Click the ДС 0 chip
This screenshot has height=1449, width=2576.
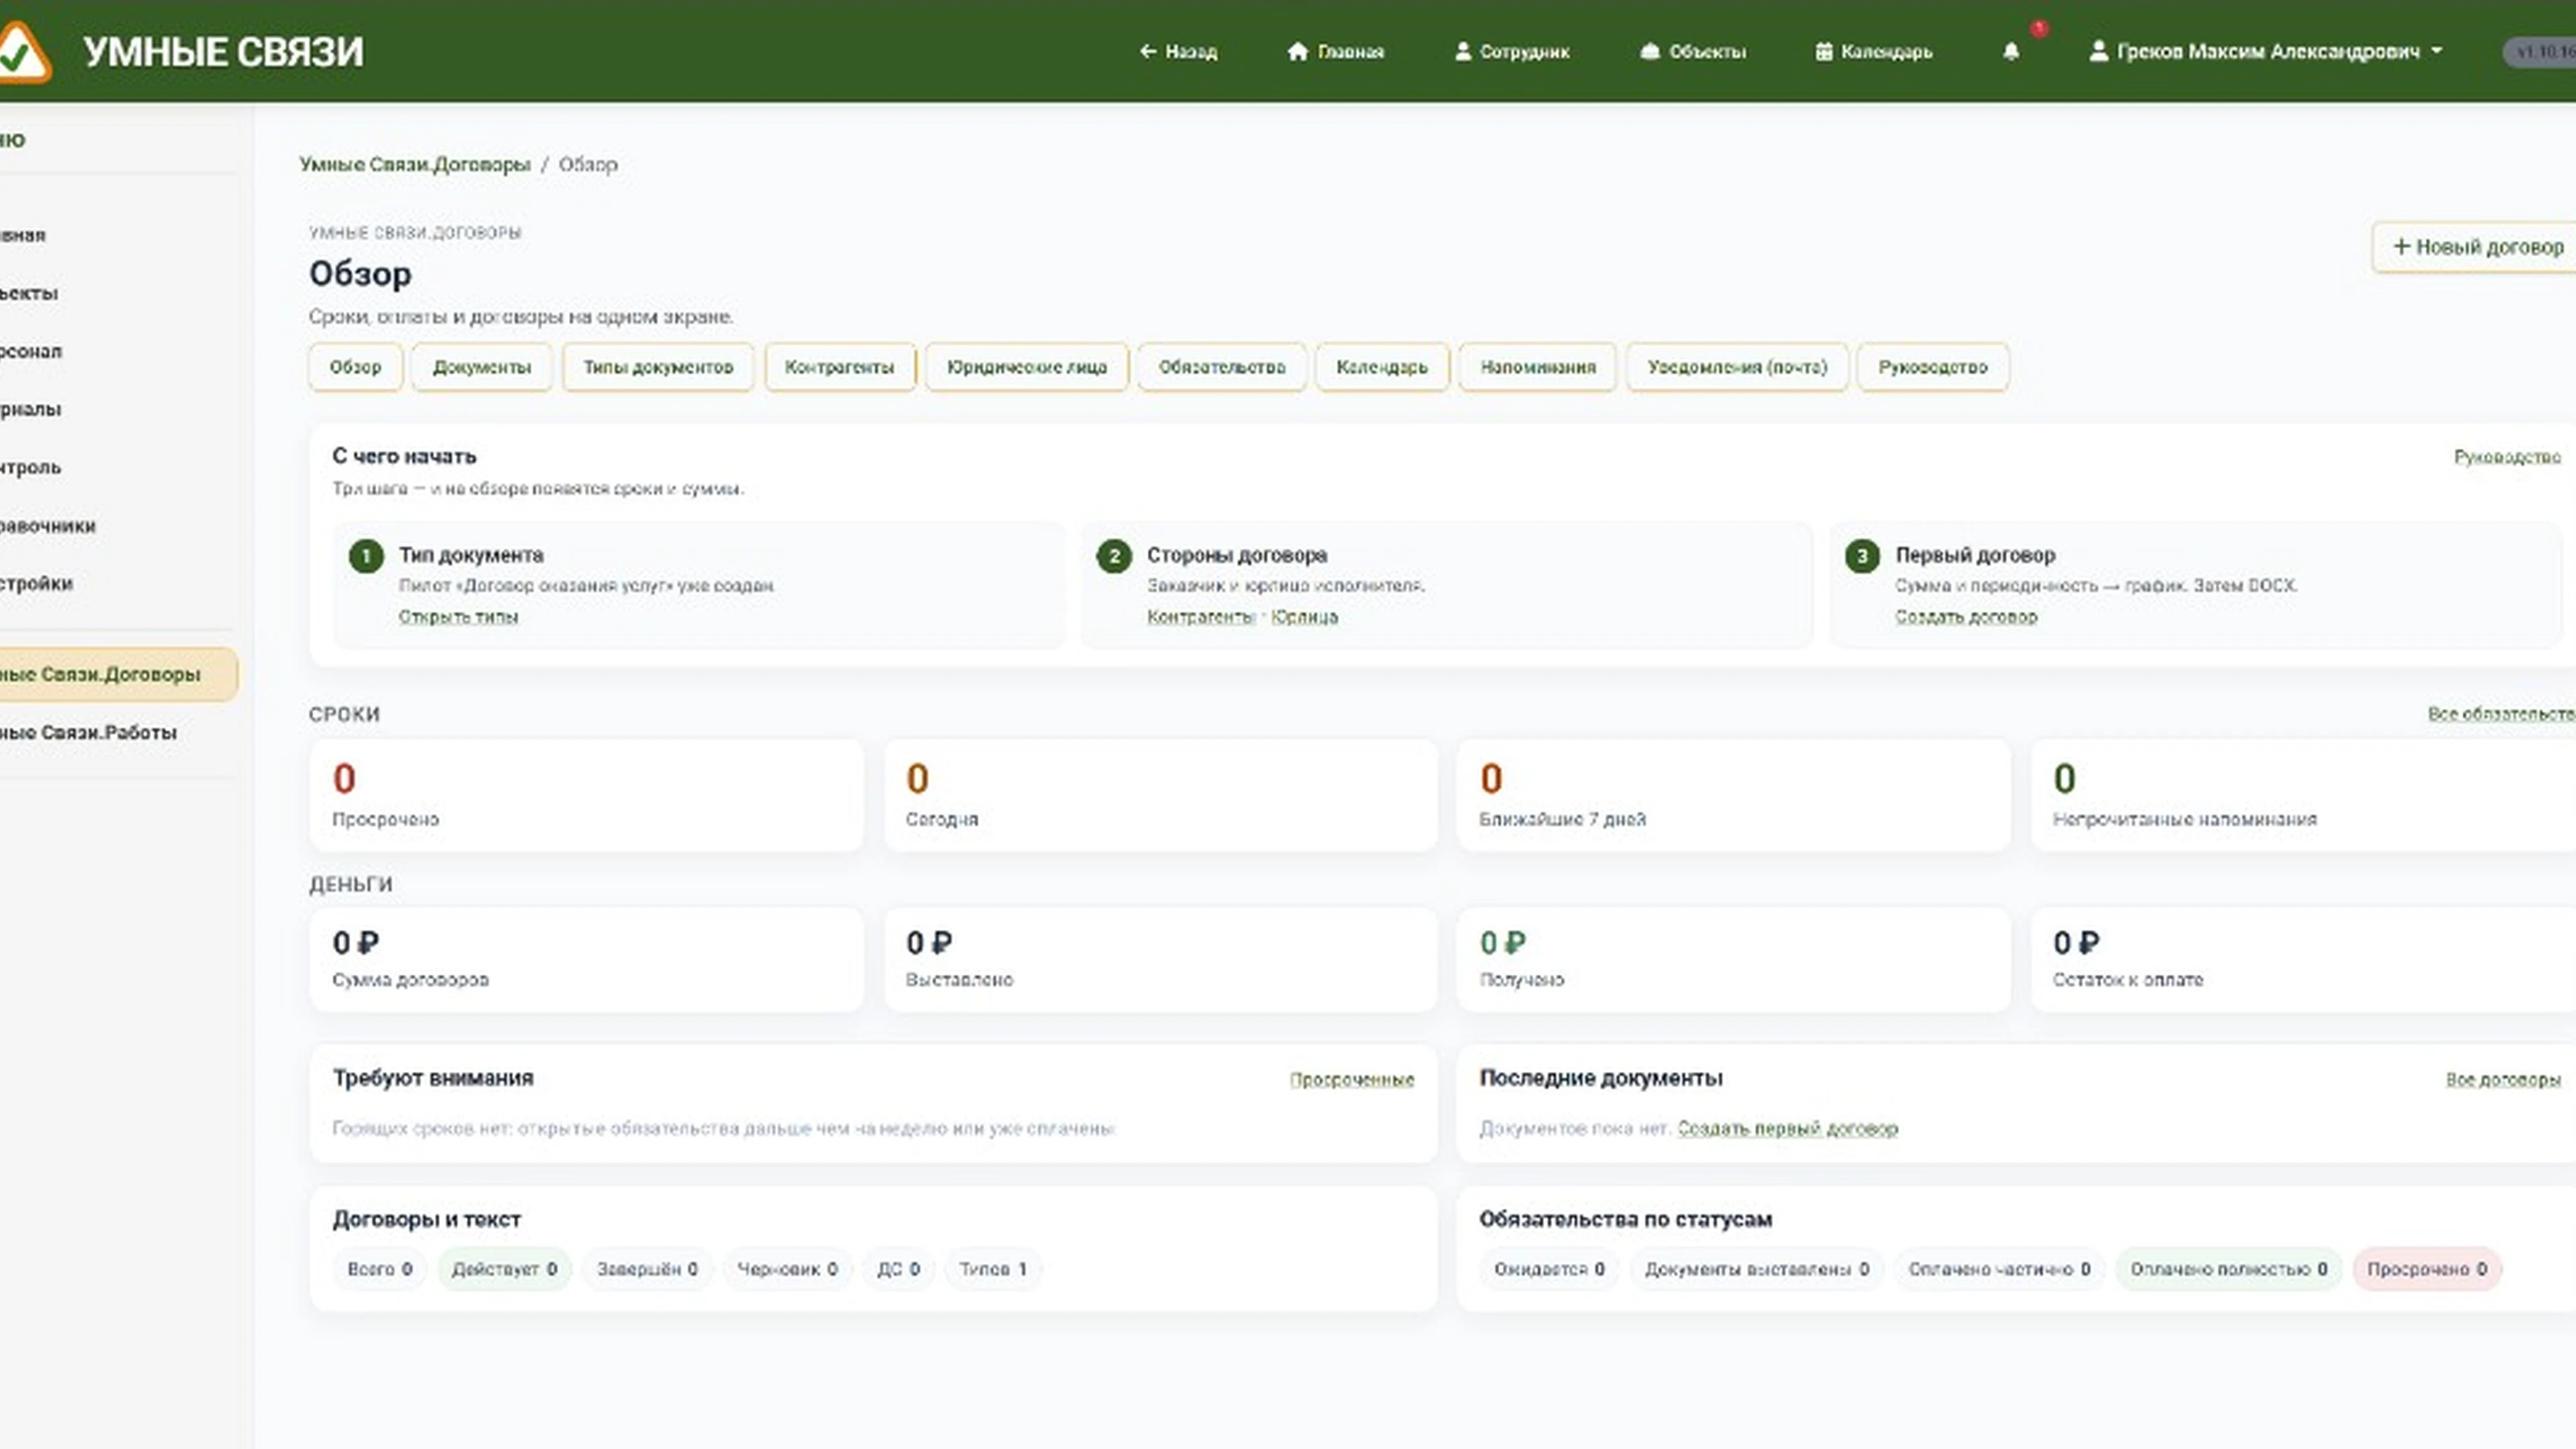click(898, 1269)
